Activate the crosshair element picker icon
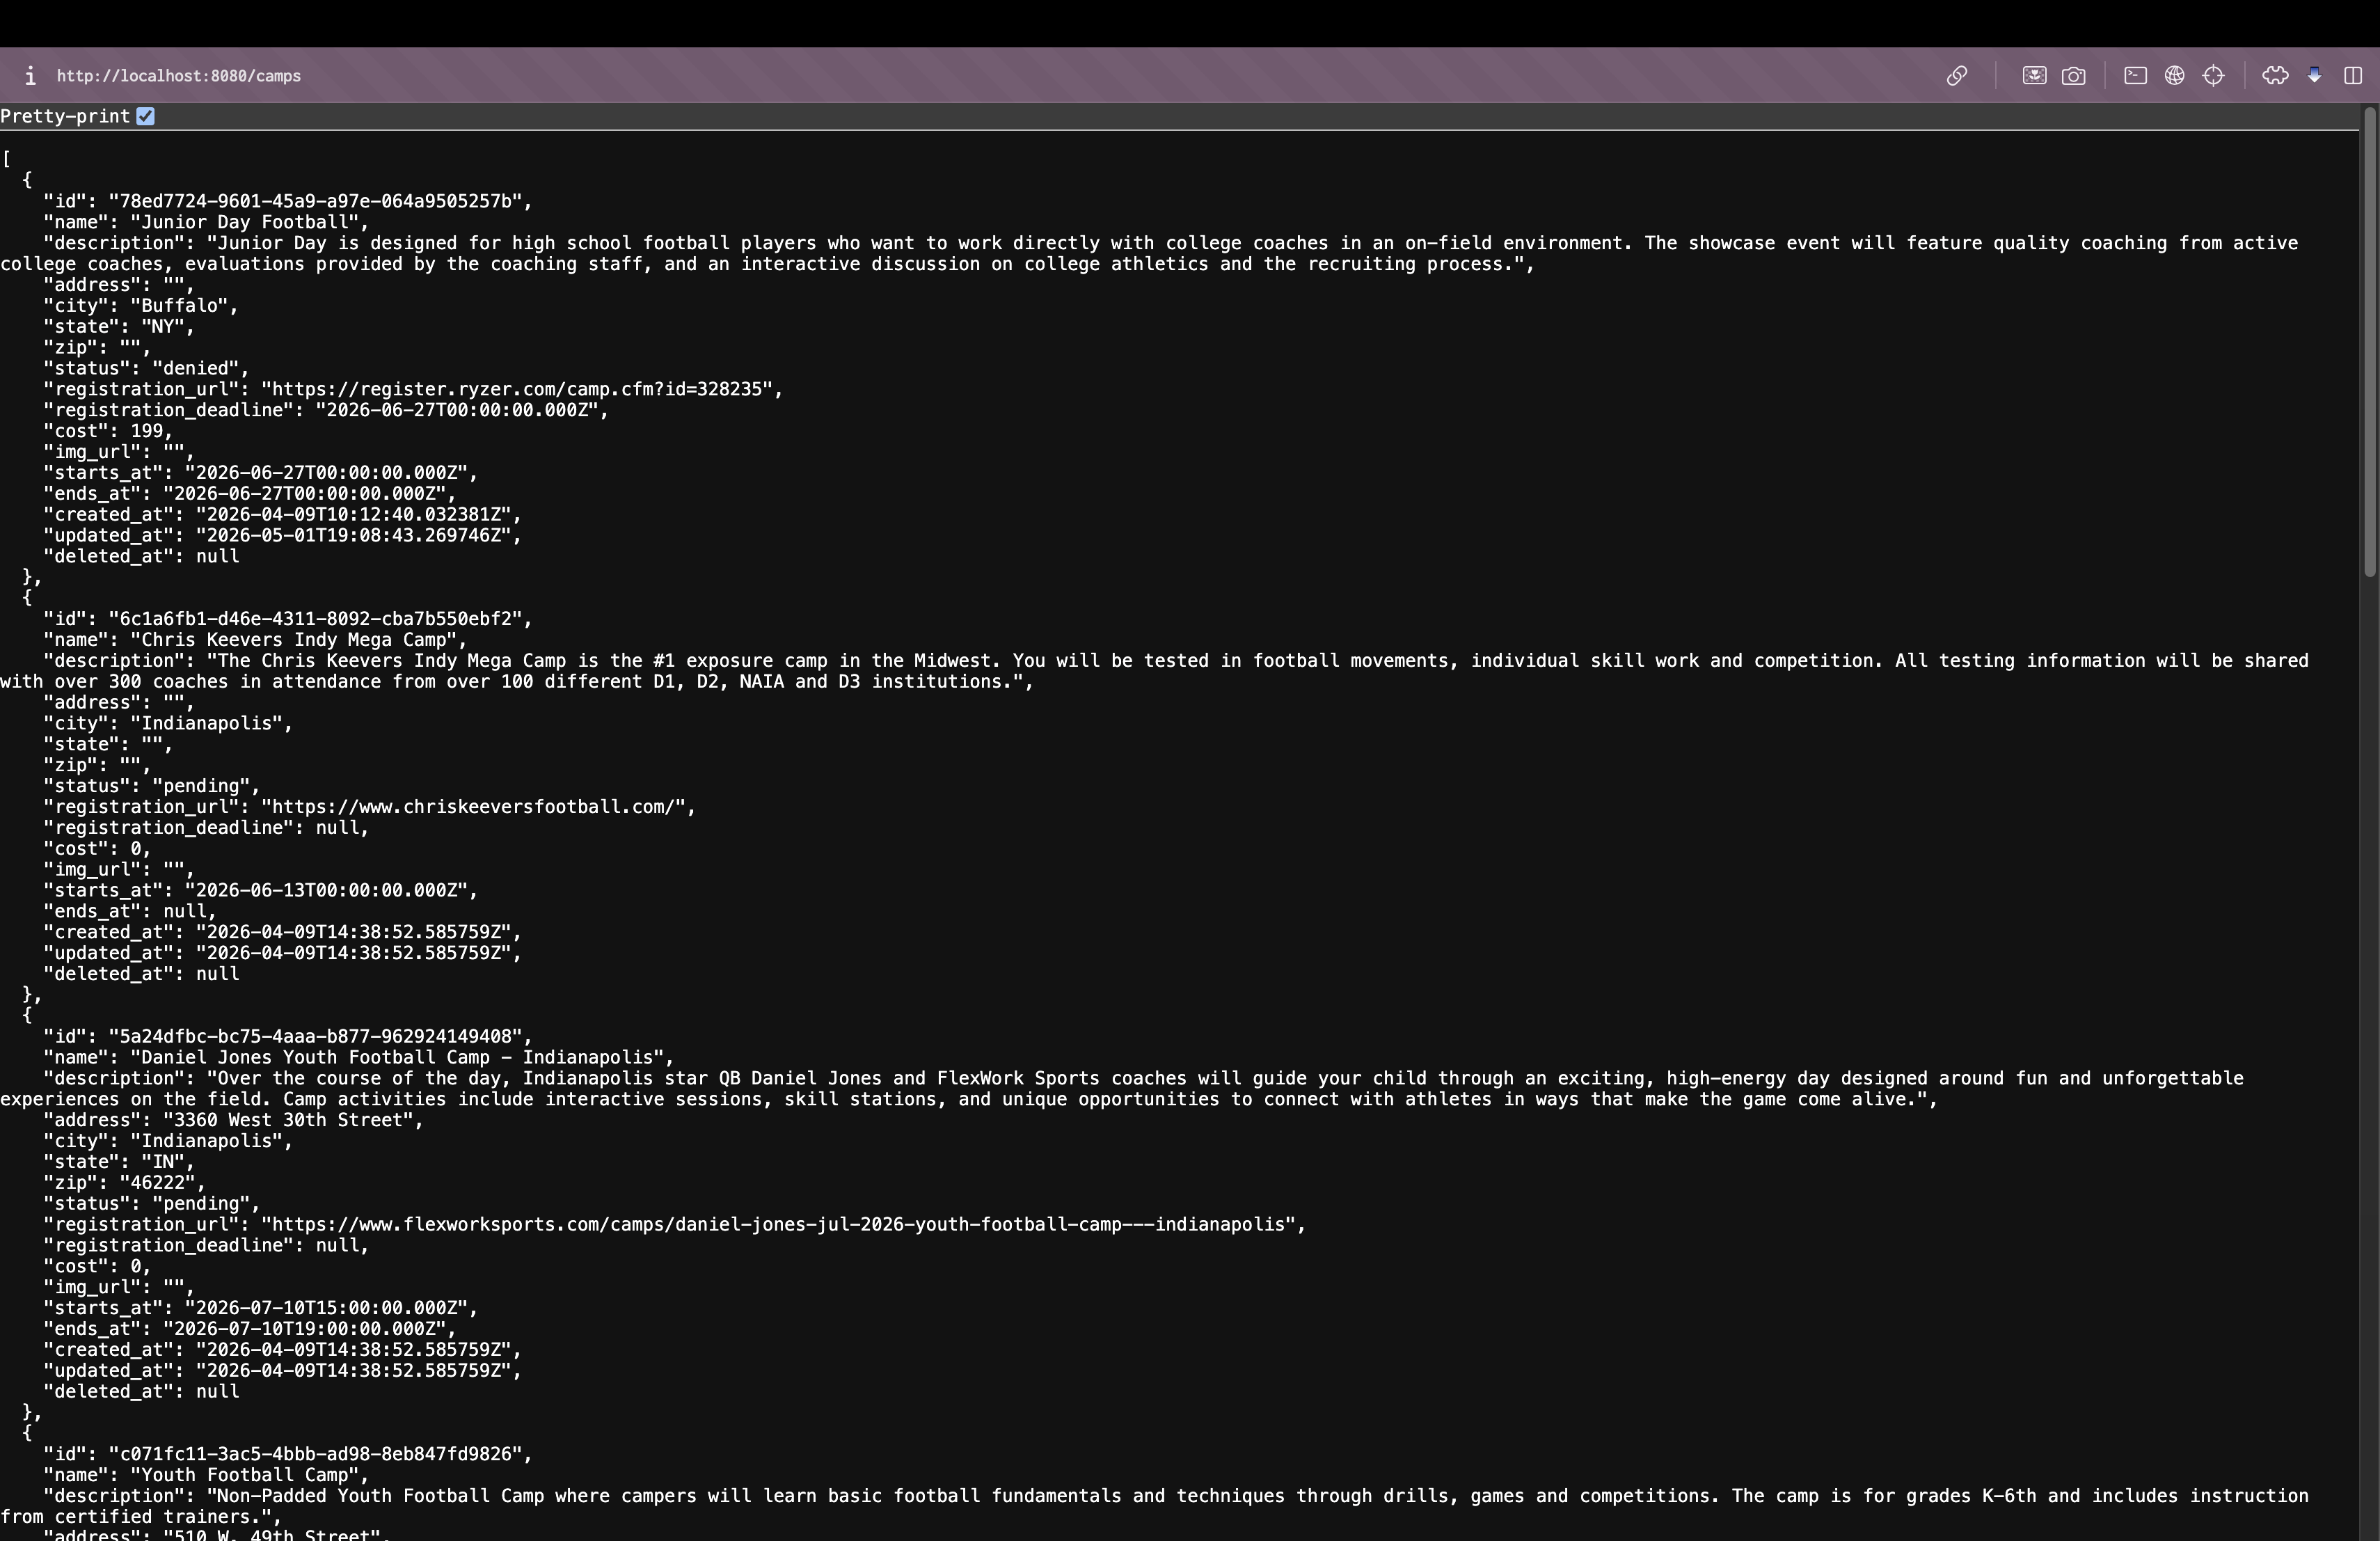The image size is (2380, 1541). coord(2214,76)
